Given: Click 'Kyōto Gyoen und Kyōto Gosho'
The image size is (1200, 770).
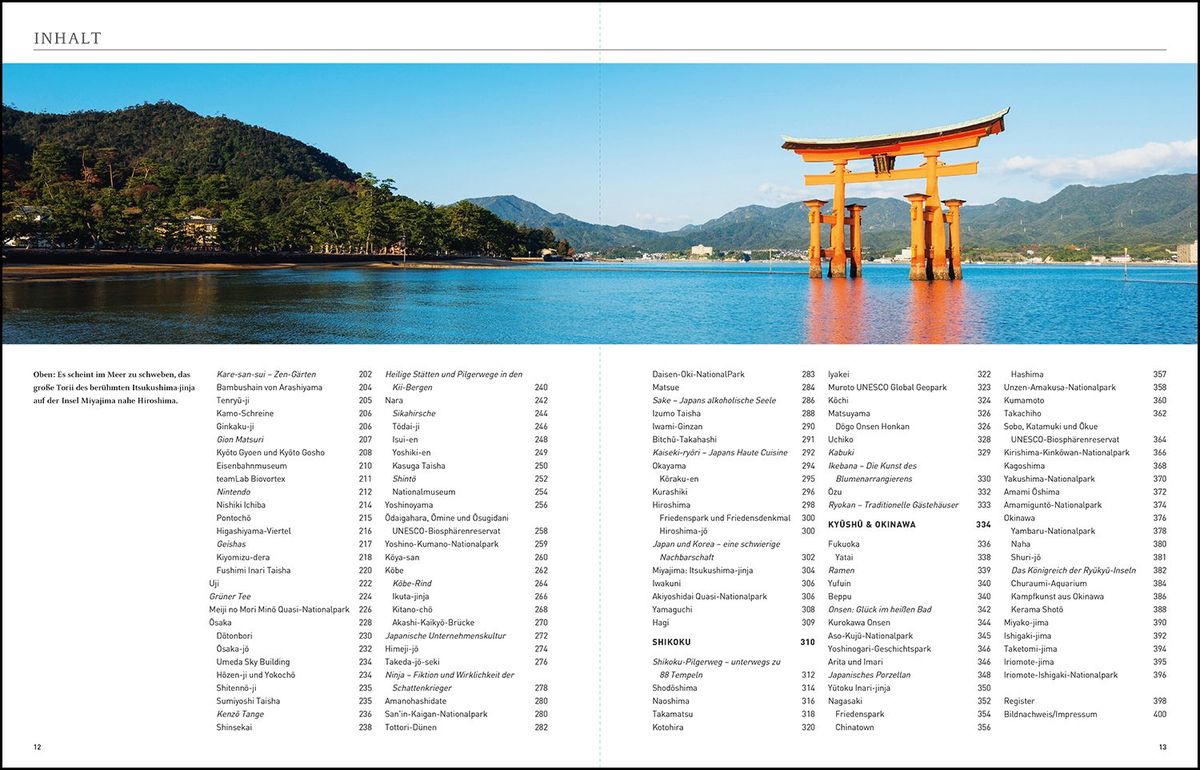Looking at the screenshot, I should click(273, 452).
